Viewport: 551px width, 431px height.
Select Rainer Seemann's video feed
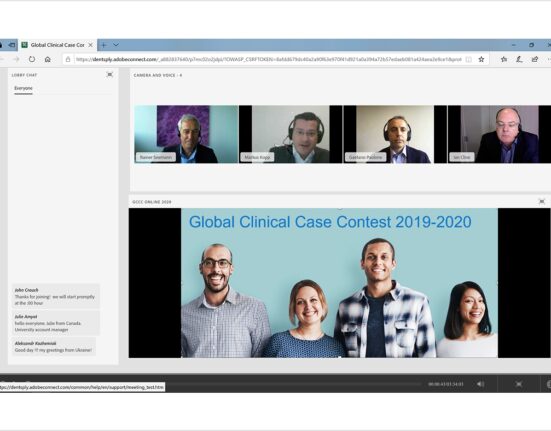[x=186, y=134]
